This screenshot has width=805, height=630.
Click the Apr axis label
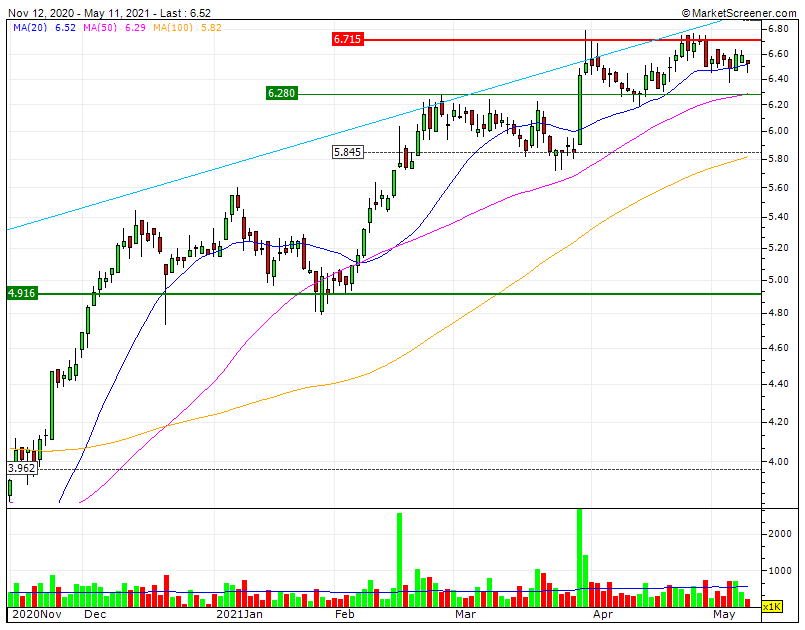click(x=603, y=615)
